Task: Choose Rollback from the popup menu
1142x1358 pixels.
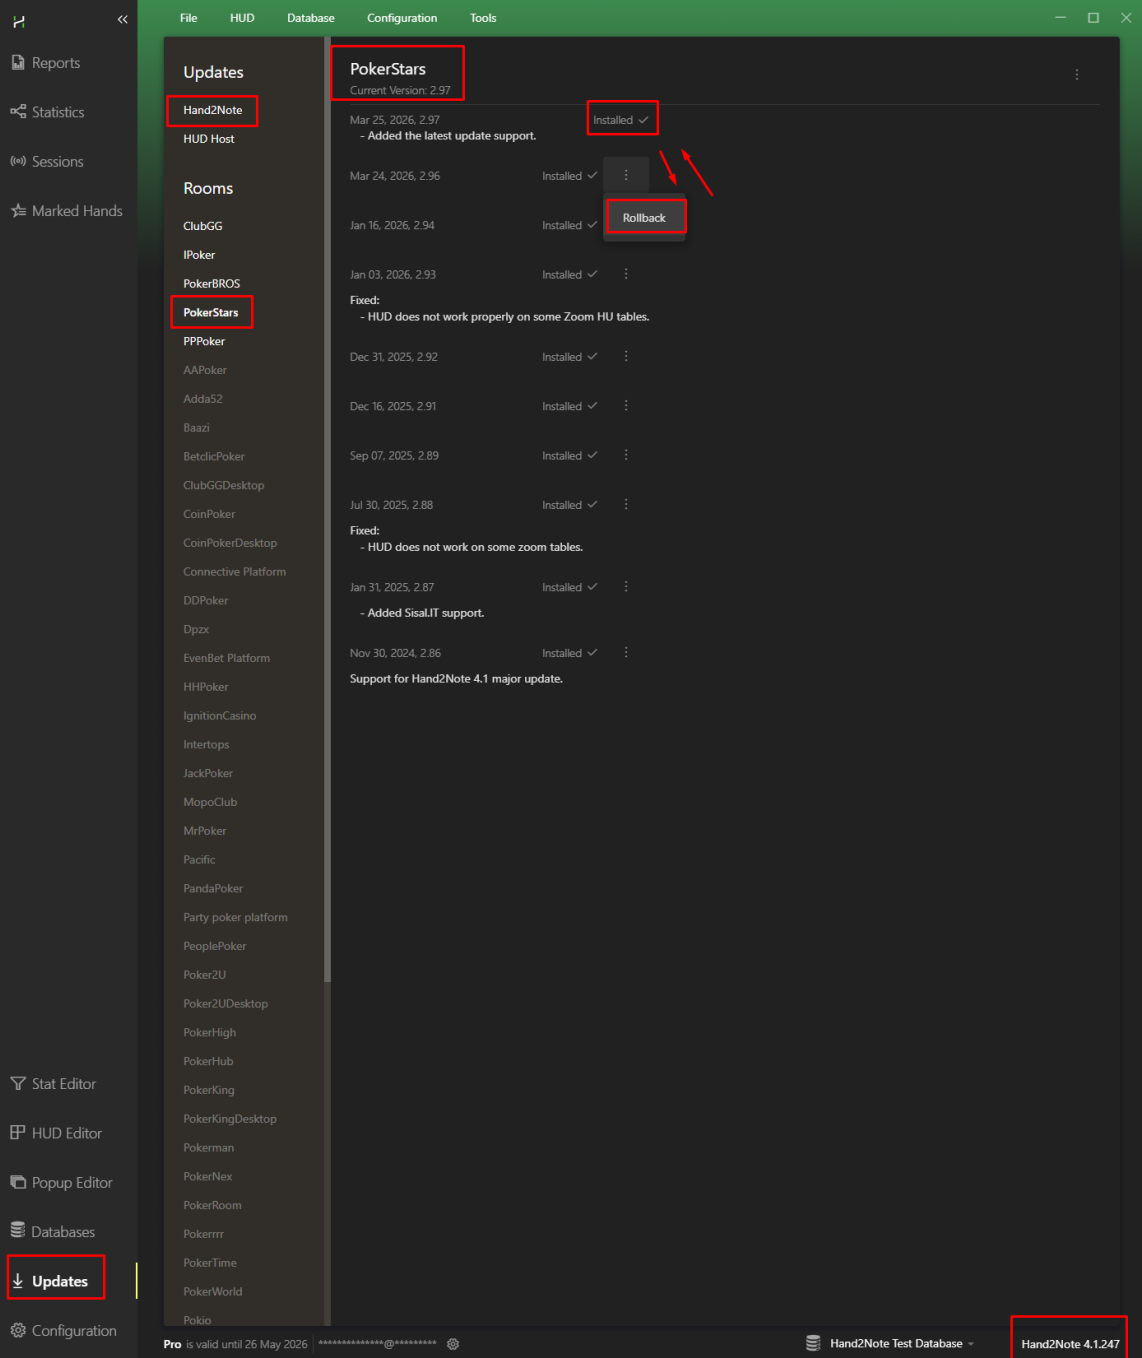Action: 644,218
